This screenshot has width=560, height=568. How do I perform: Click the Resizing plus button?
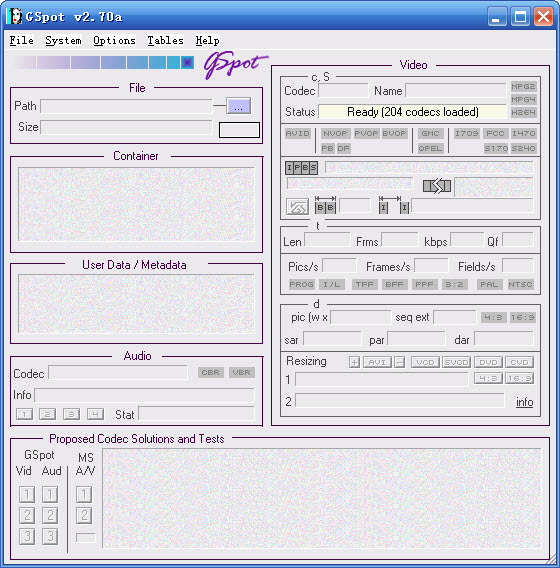(355, 362)
